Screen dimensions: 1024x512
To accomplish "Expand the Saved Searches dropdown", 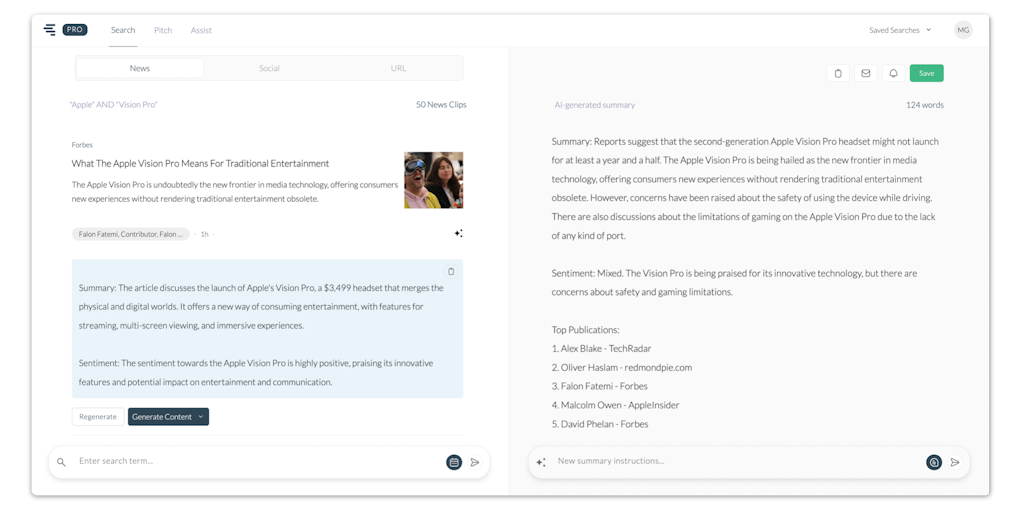I will 900,30.
